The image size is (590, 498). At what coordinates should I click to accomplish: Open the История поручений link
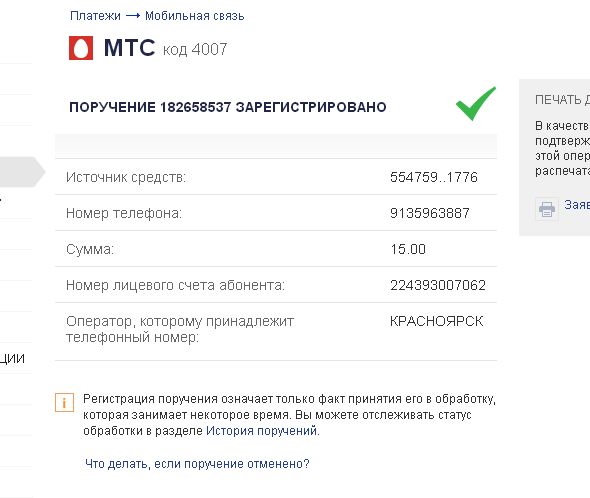(x=262, y=431)
